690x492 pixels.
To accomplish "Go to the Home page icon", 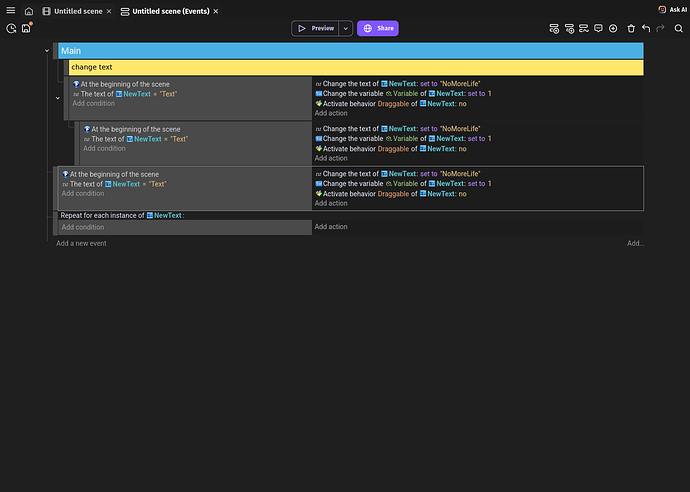I will 29,10.
